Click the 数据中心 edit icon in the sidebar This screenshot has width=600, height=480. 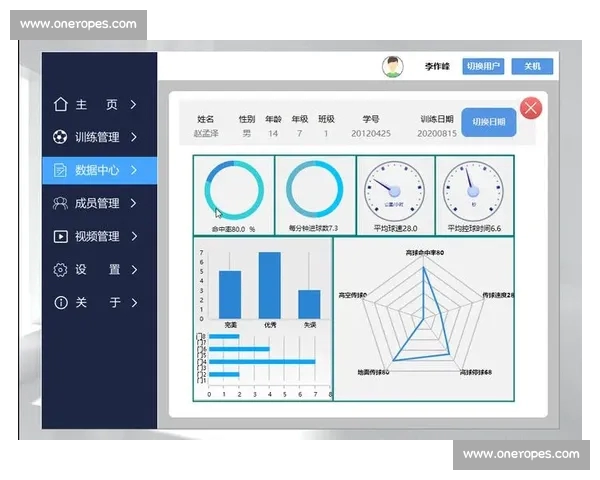pos(60,170)
